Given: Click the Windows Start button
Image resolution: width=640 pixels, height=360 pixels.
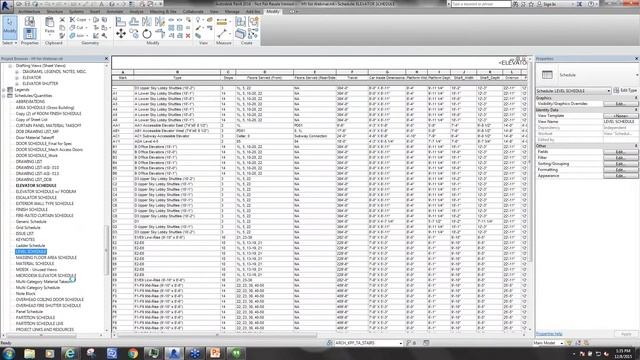Looking at the screenshot, I should point(9,353).
